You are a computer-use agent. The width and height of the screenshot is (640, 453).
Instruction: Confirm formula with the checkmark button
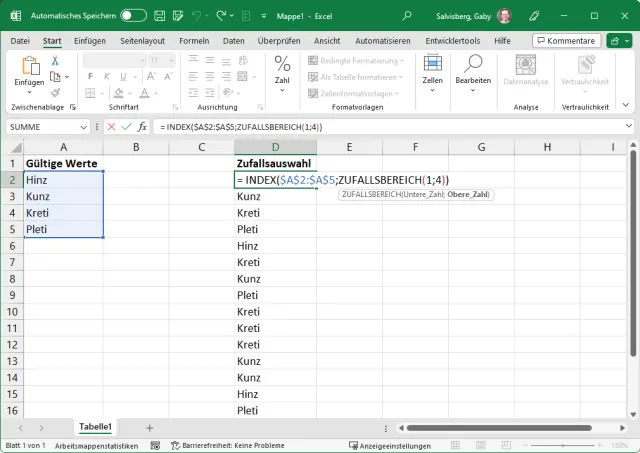(x=126, y=127)
